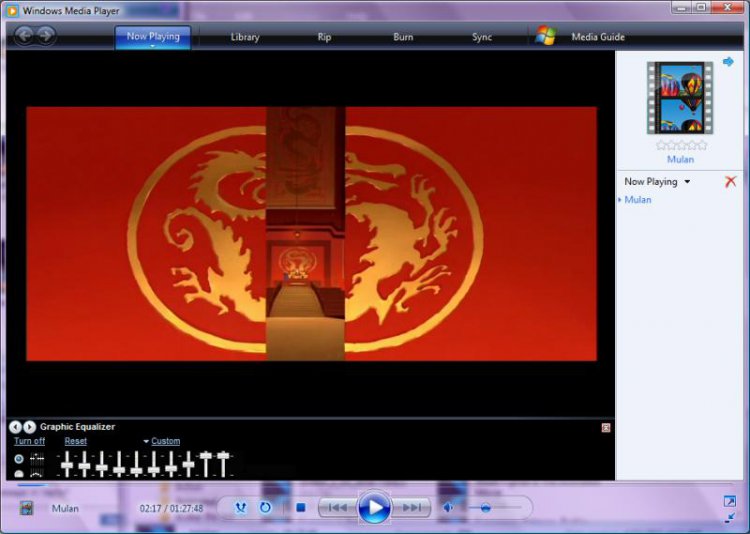Toggle shuffle mode

[241, 507]
